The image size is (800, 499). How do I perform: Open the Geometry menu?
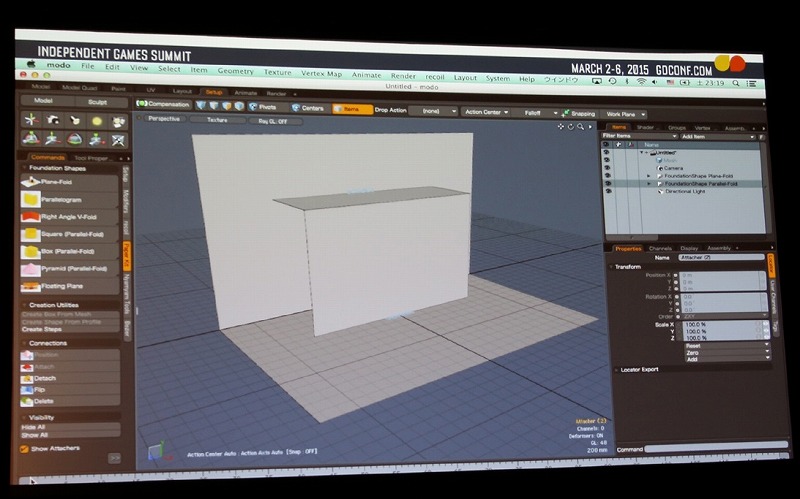click(235, 71)
